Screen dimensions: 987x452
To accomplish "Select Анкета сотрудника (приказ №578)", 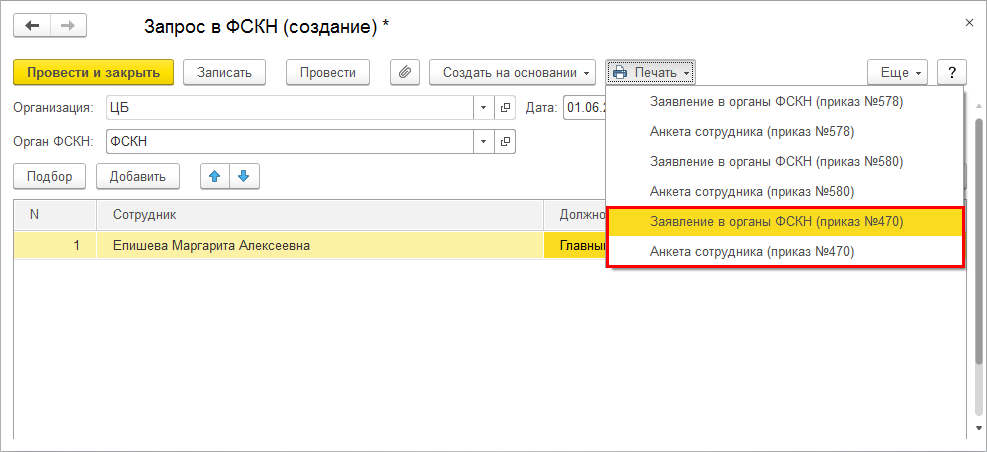I will (751, 131).
